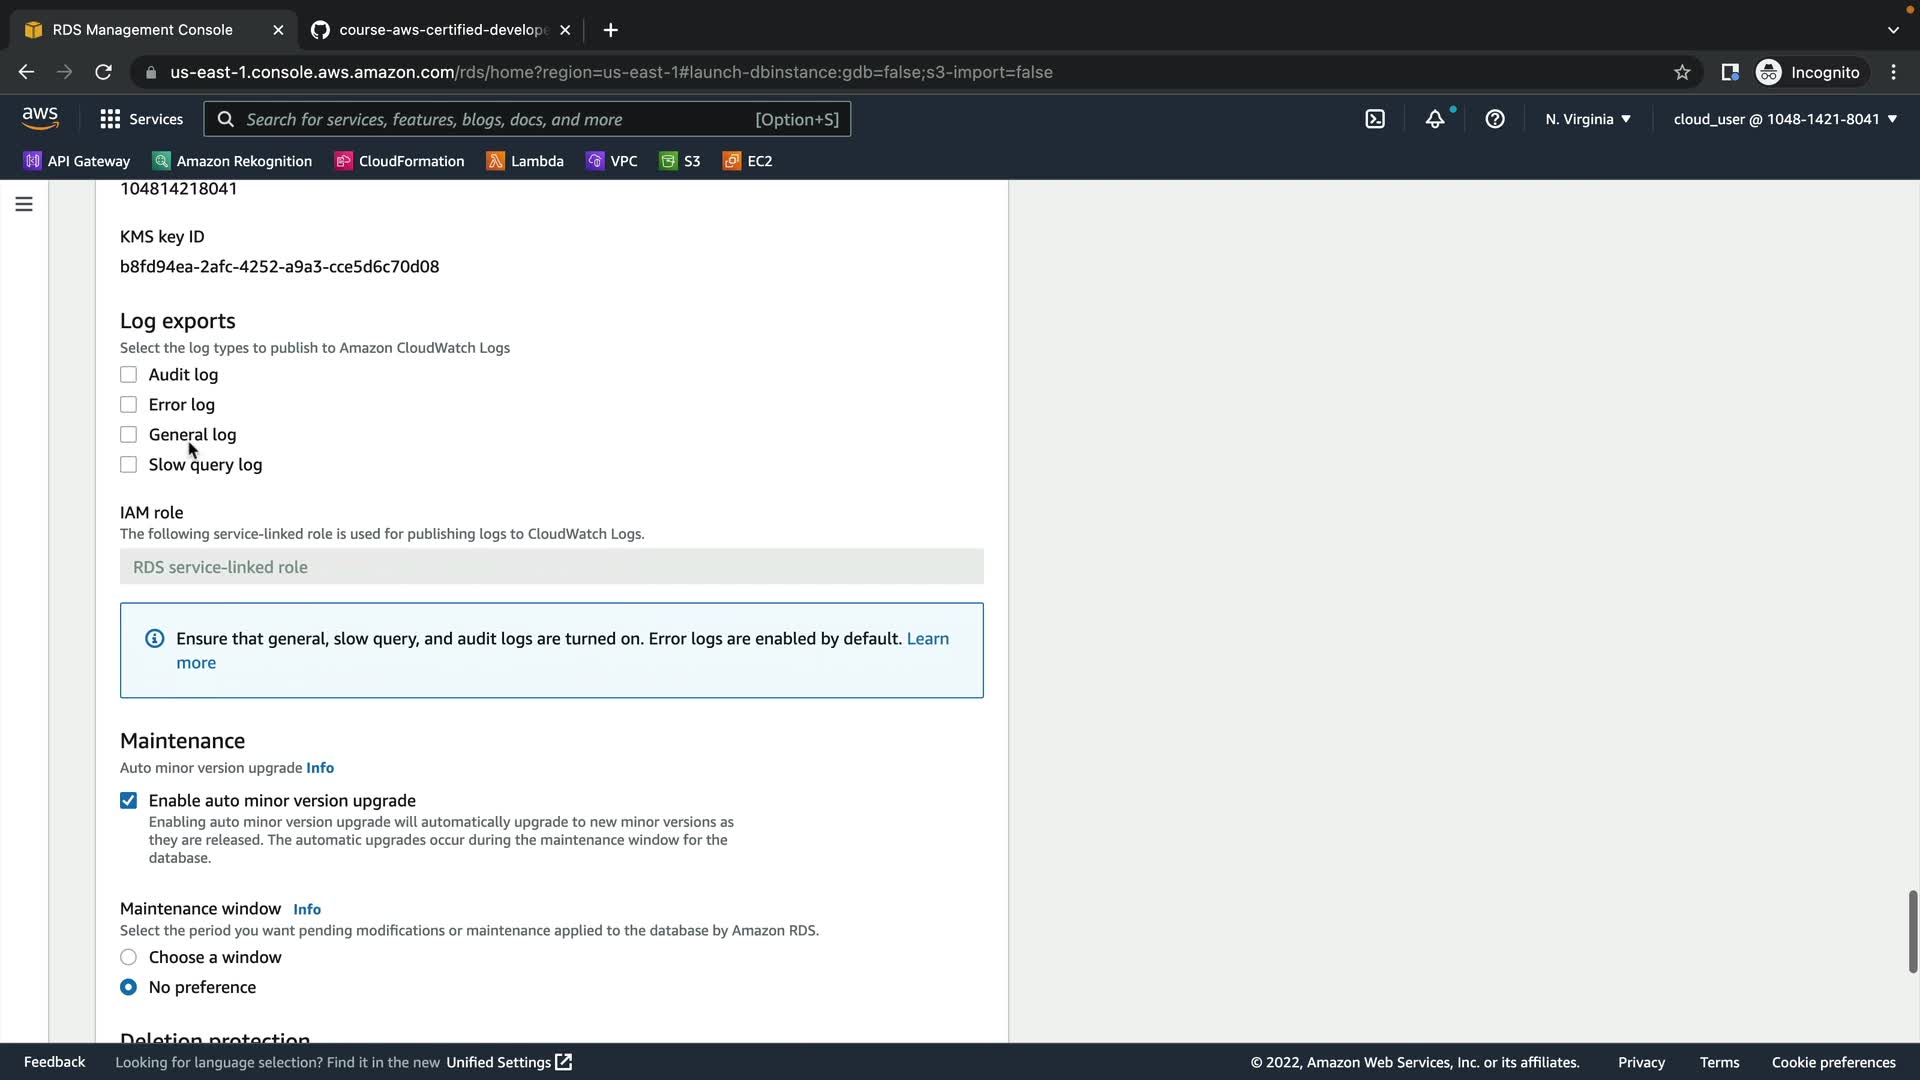The image size is (1920, 1080).
Task: Bookmark page with star icon
Action: tap(1682, 72)
